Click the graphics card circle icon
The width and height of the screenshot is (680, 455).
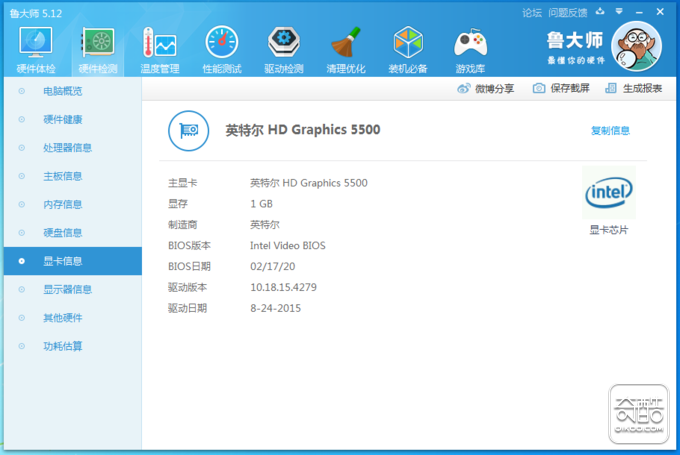(x=188, y=131)
